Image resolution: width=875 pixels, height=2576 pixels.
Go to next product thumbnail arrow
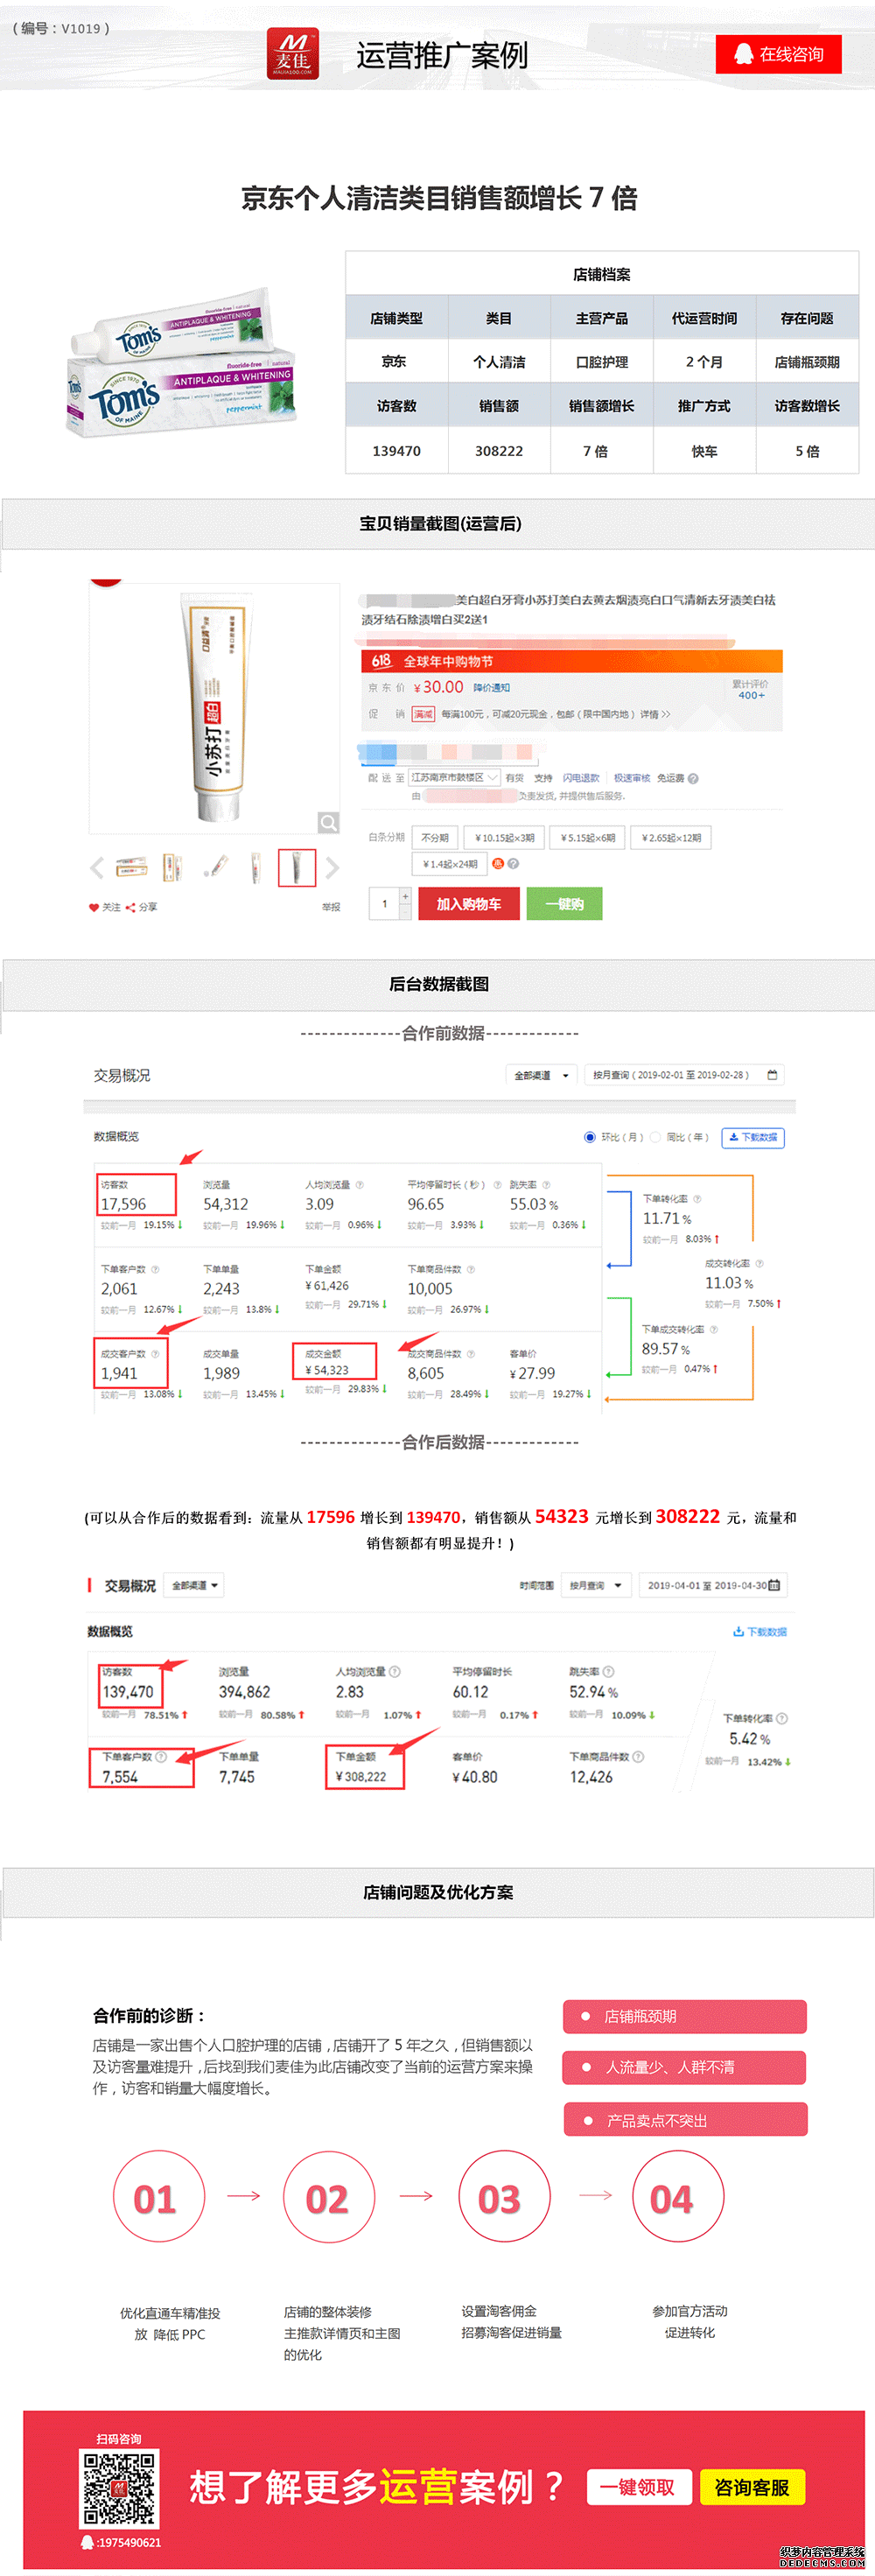[332, 867]
